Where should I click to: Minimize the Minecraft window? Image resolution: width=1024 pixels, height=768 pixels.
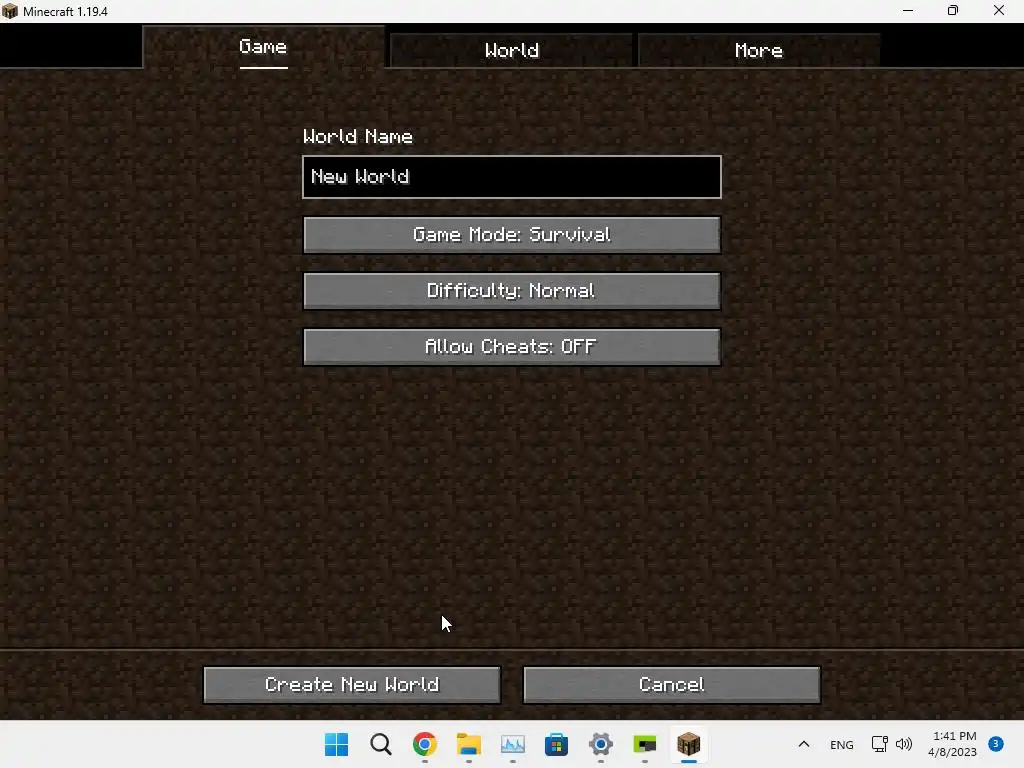(908, 10)
